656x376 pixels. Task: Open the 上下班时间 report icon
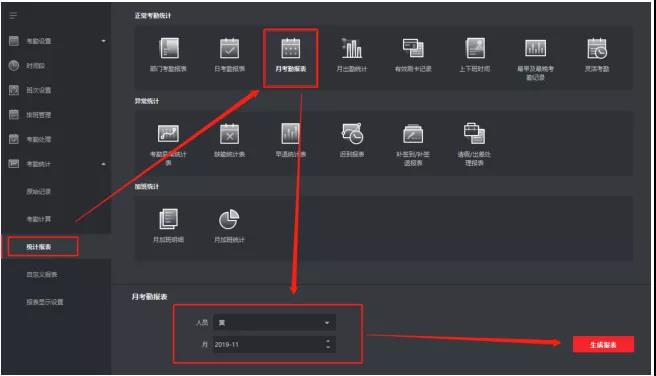(x=474, y=49)
